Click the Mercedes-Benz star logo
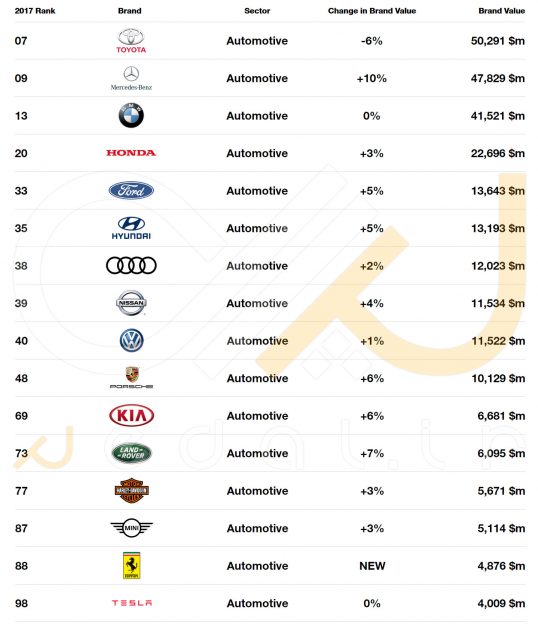538x632 pixels. click(x=131, y=78)
